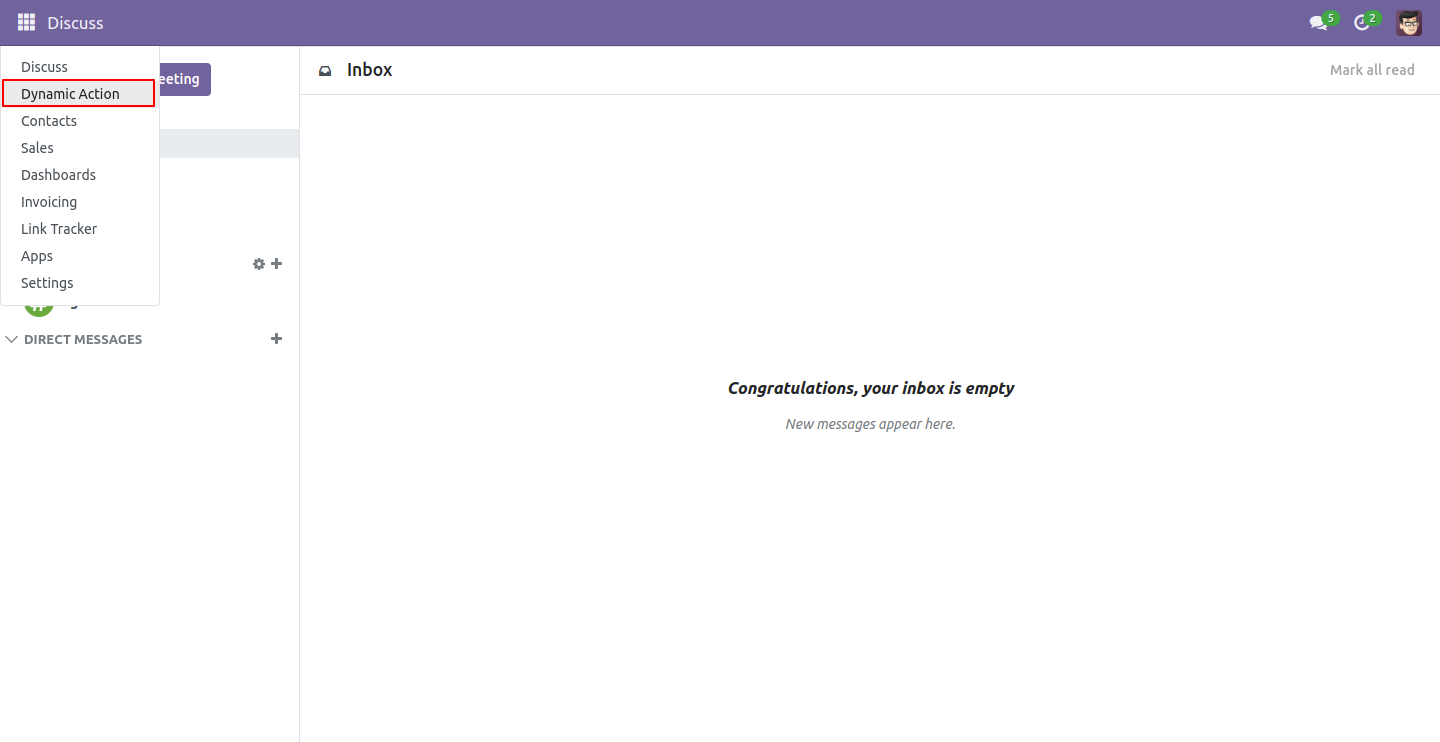The image size is (1440, 742).
Task: Click the Inbox heading text
Action: tap(369, 70)
